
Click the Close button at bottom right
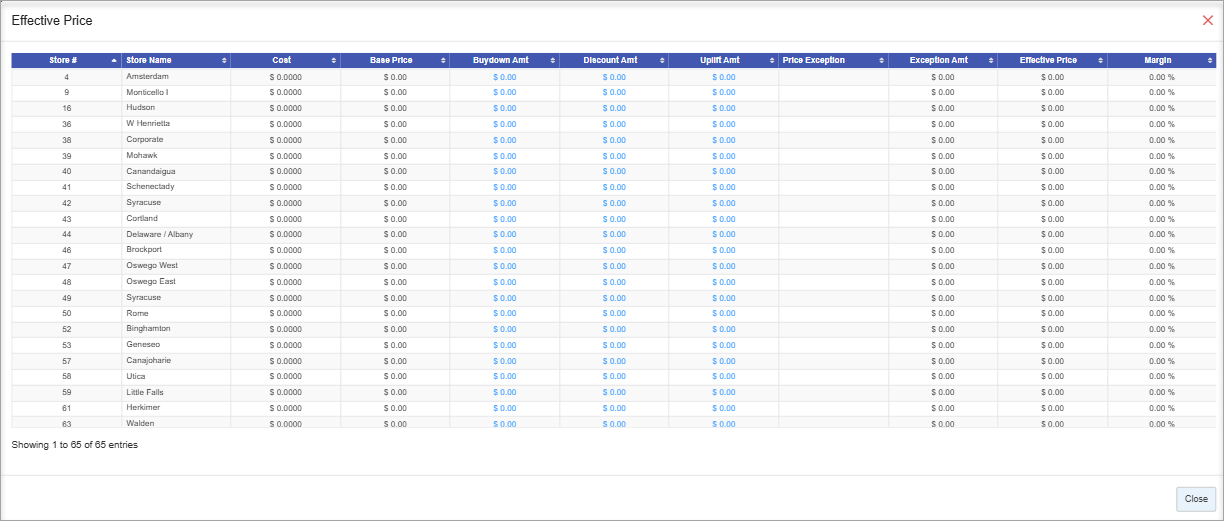click(1196, 498)
